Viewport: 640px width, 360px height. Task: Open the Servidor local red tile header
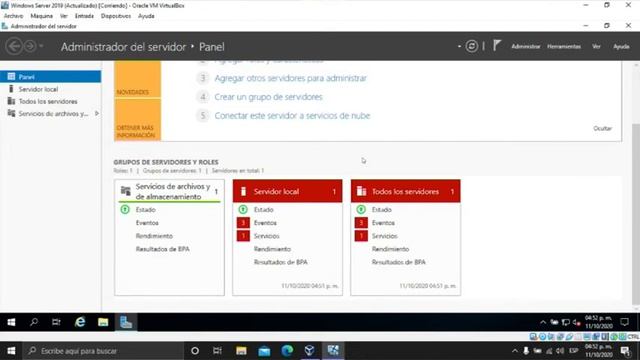287,191
